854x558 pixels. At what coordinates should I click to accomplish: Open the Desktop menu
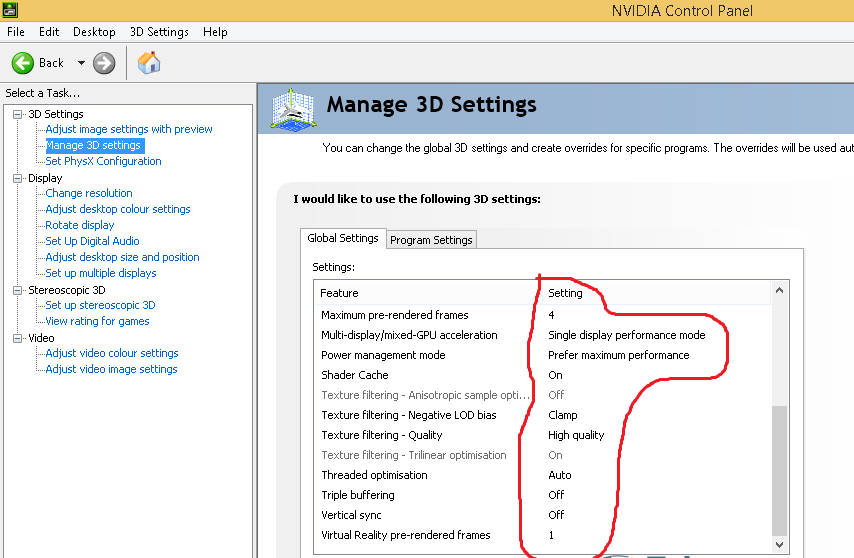coord(94,32)
